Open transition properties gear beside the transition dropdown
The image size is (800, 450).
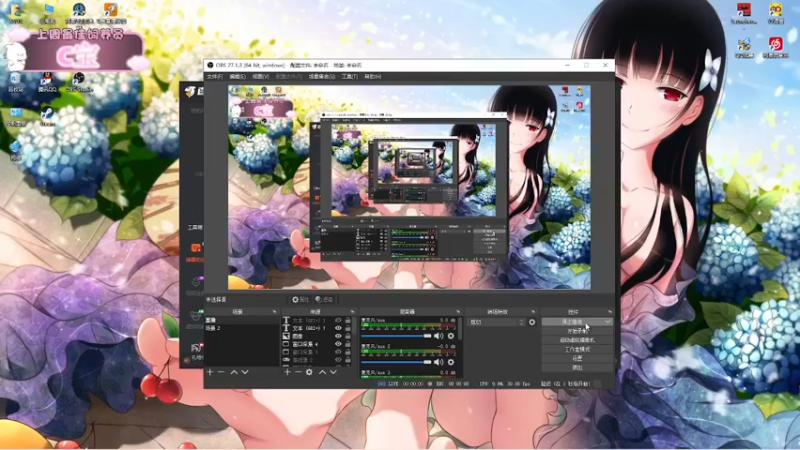click(x=532, y=322)
